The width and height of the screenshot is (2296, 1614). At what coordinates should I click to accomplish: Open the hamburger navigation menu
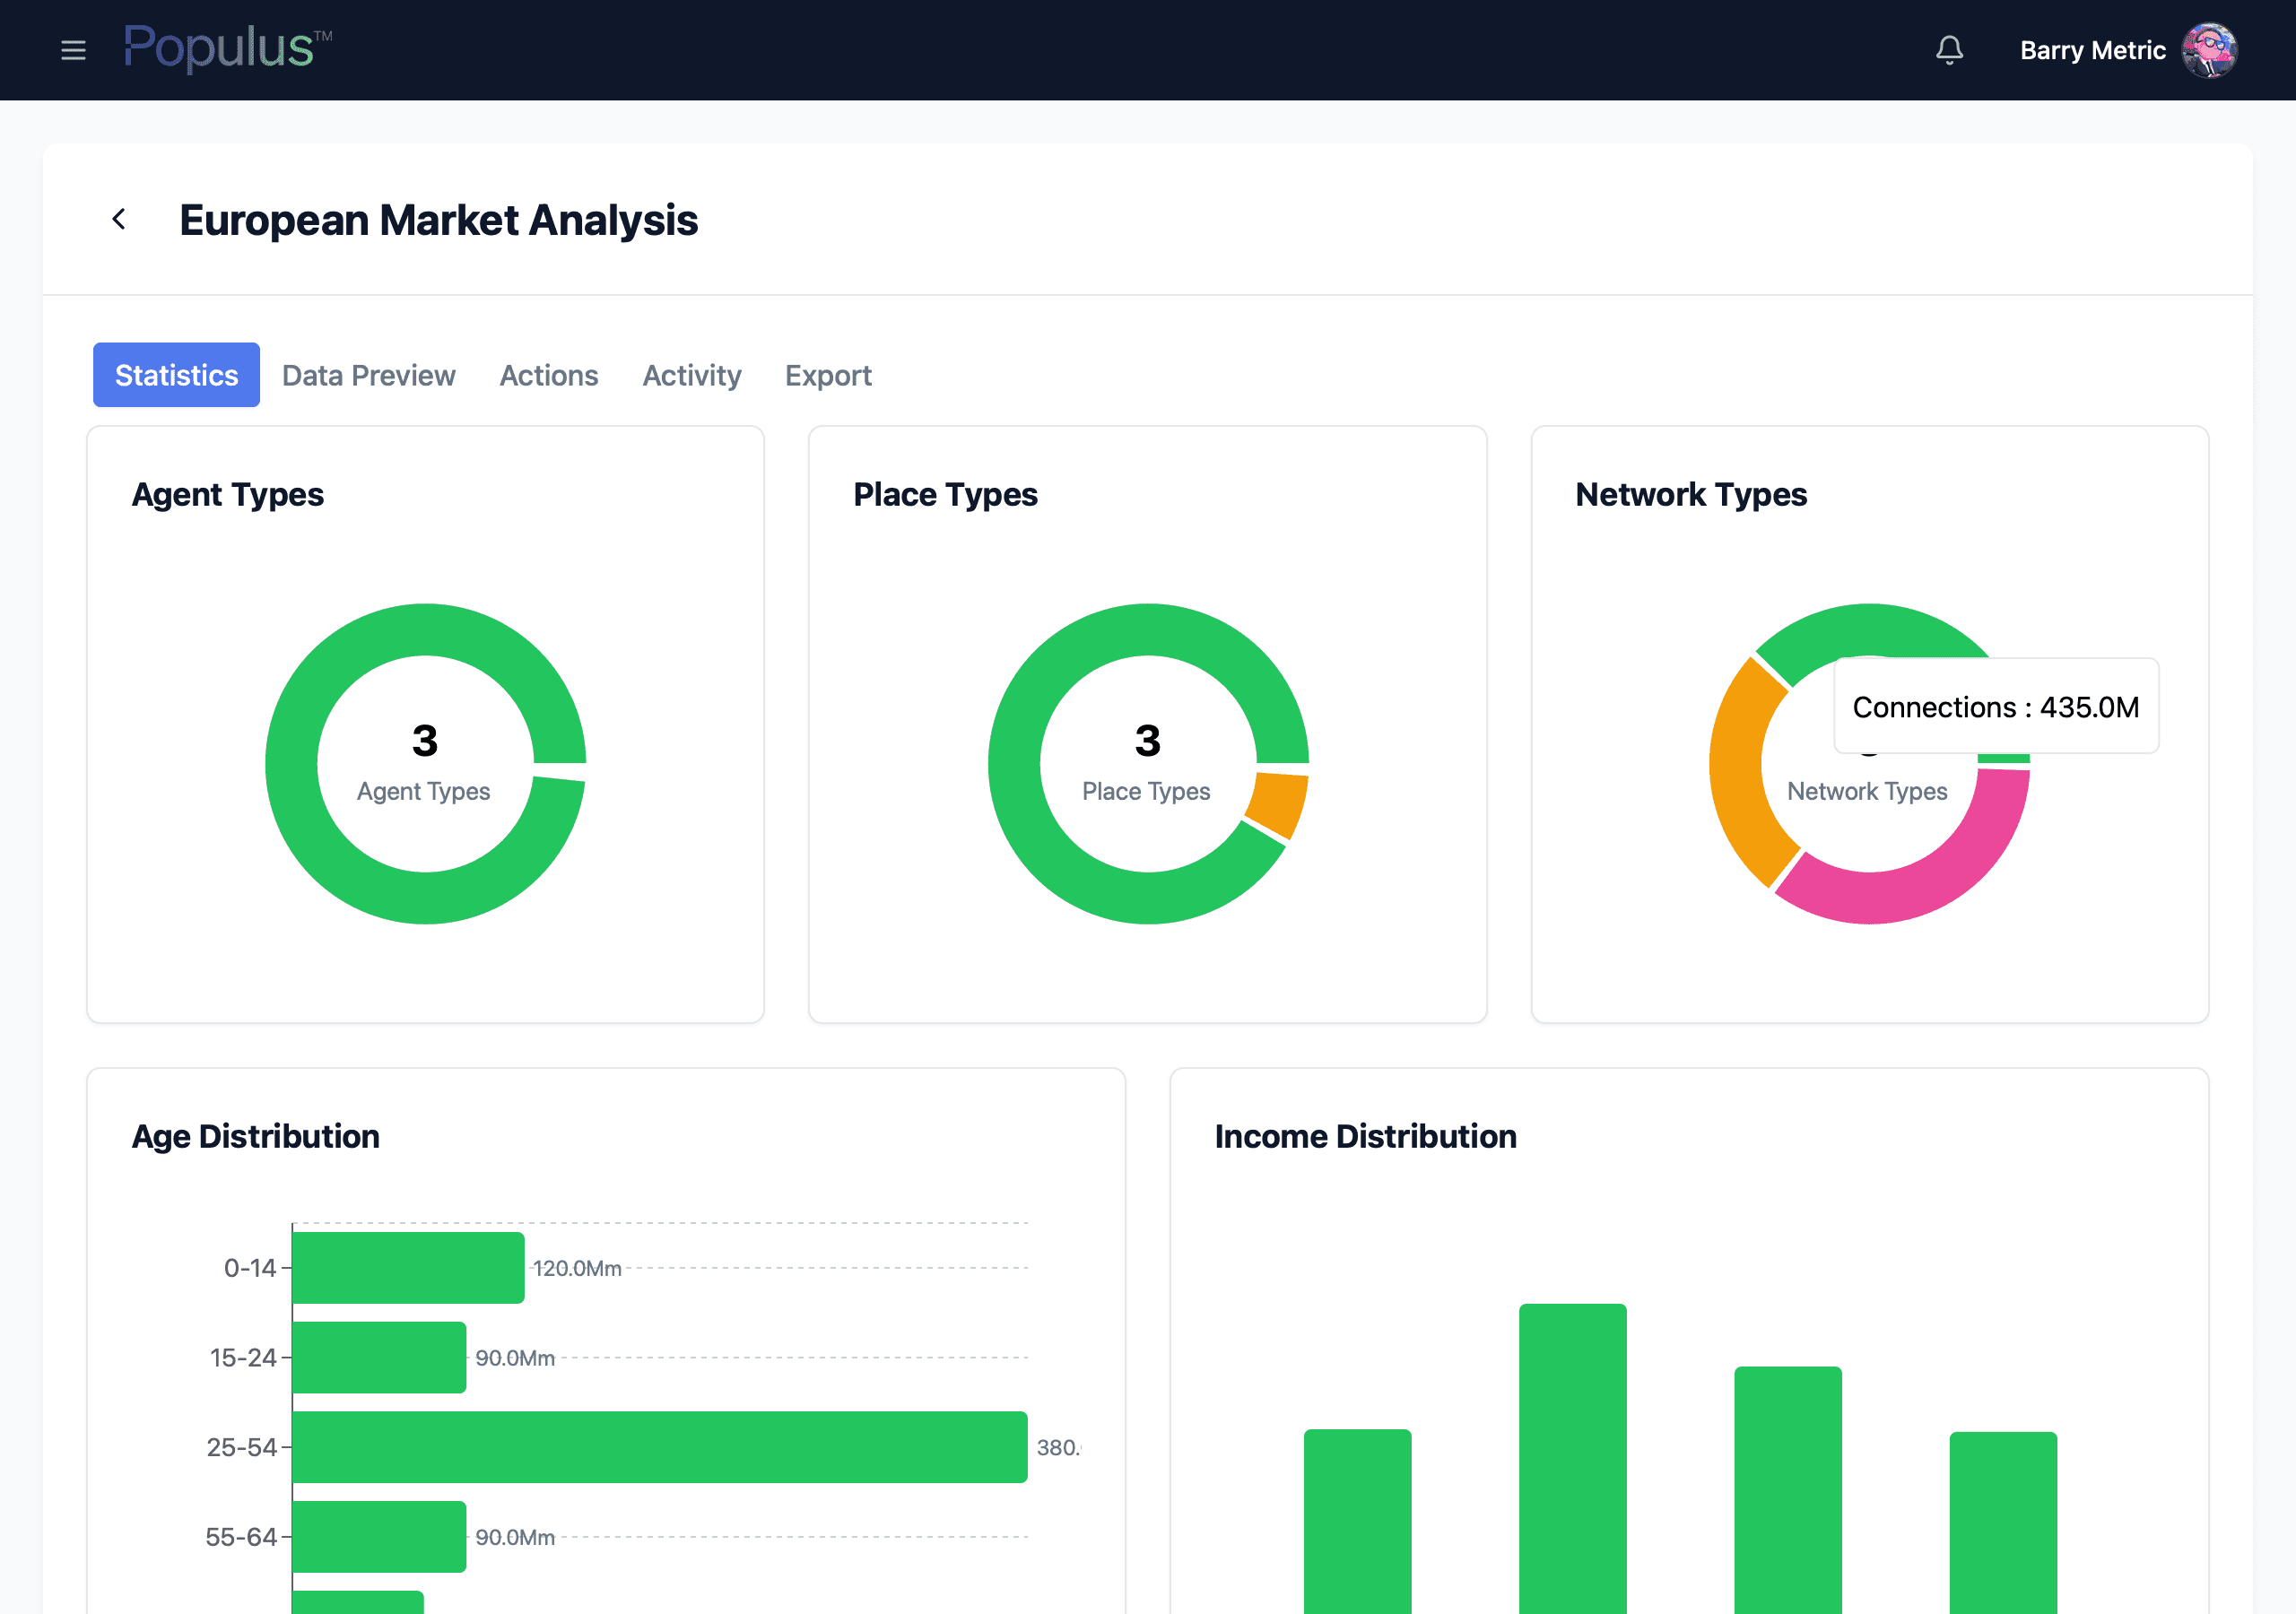[x=73, y=50]
